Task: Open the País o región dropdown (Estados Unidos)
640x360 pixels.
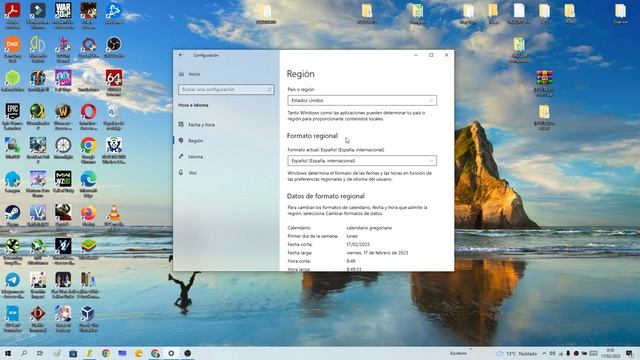Action: [362, 100]
